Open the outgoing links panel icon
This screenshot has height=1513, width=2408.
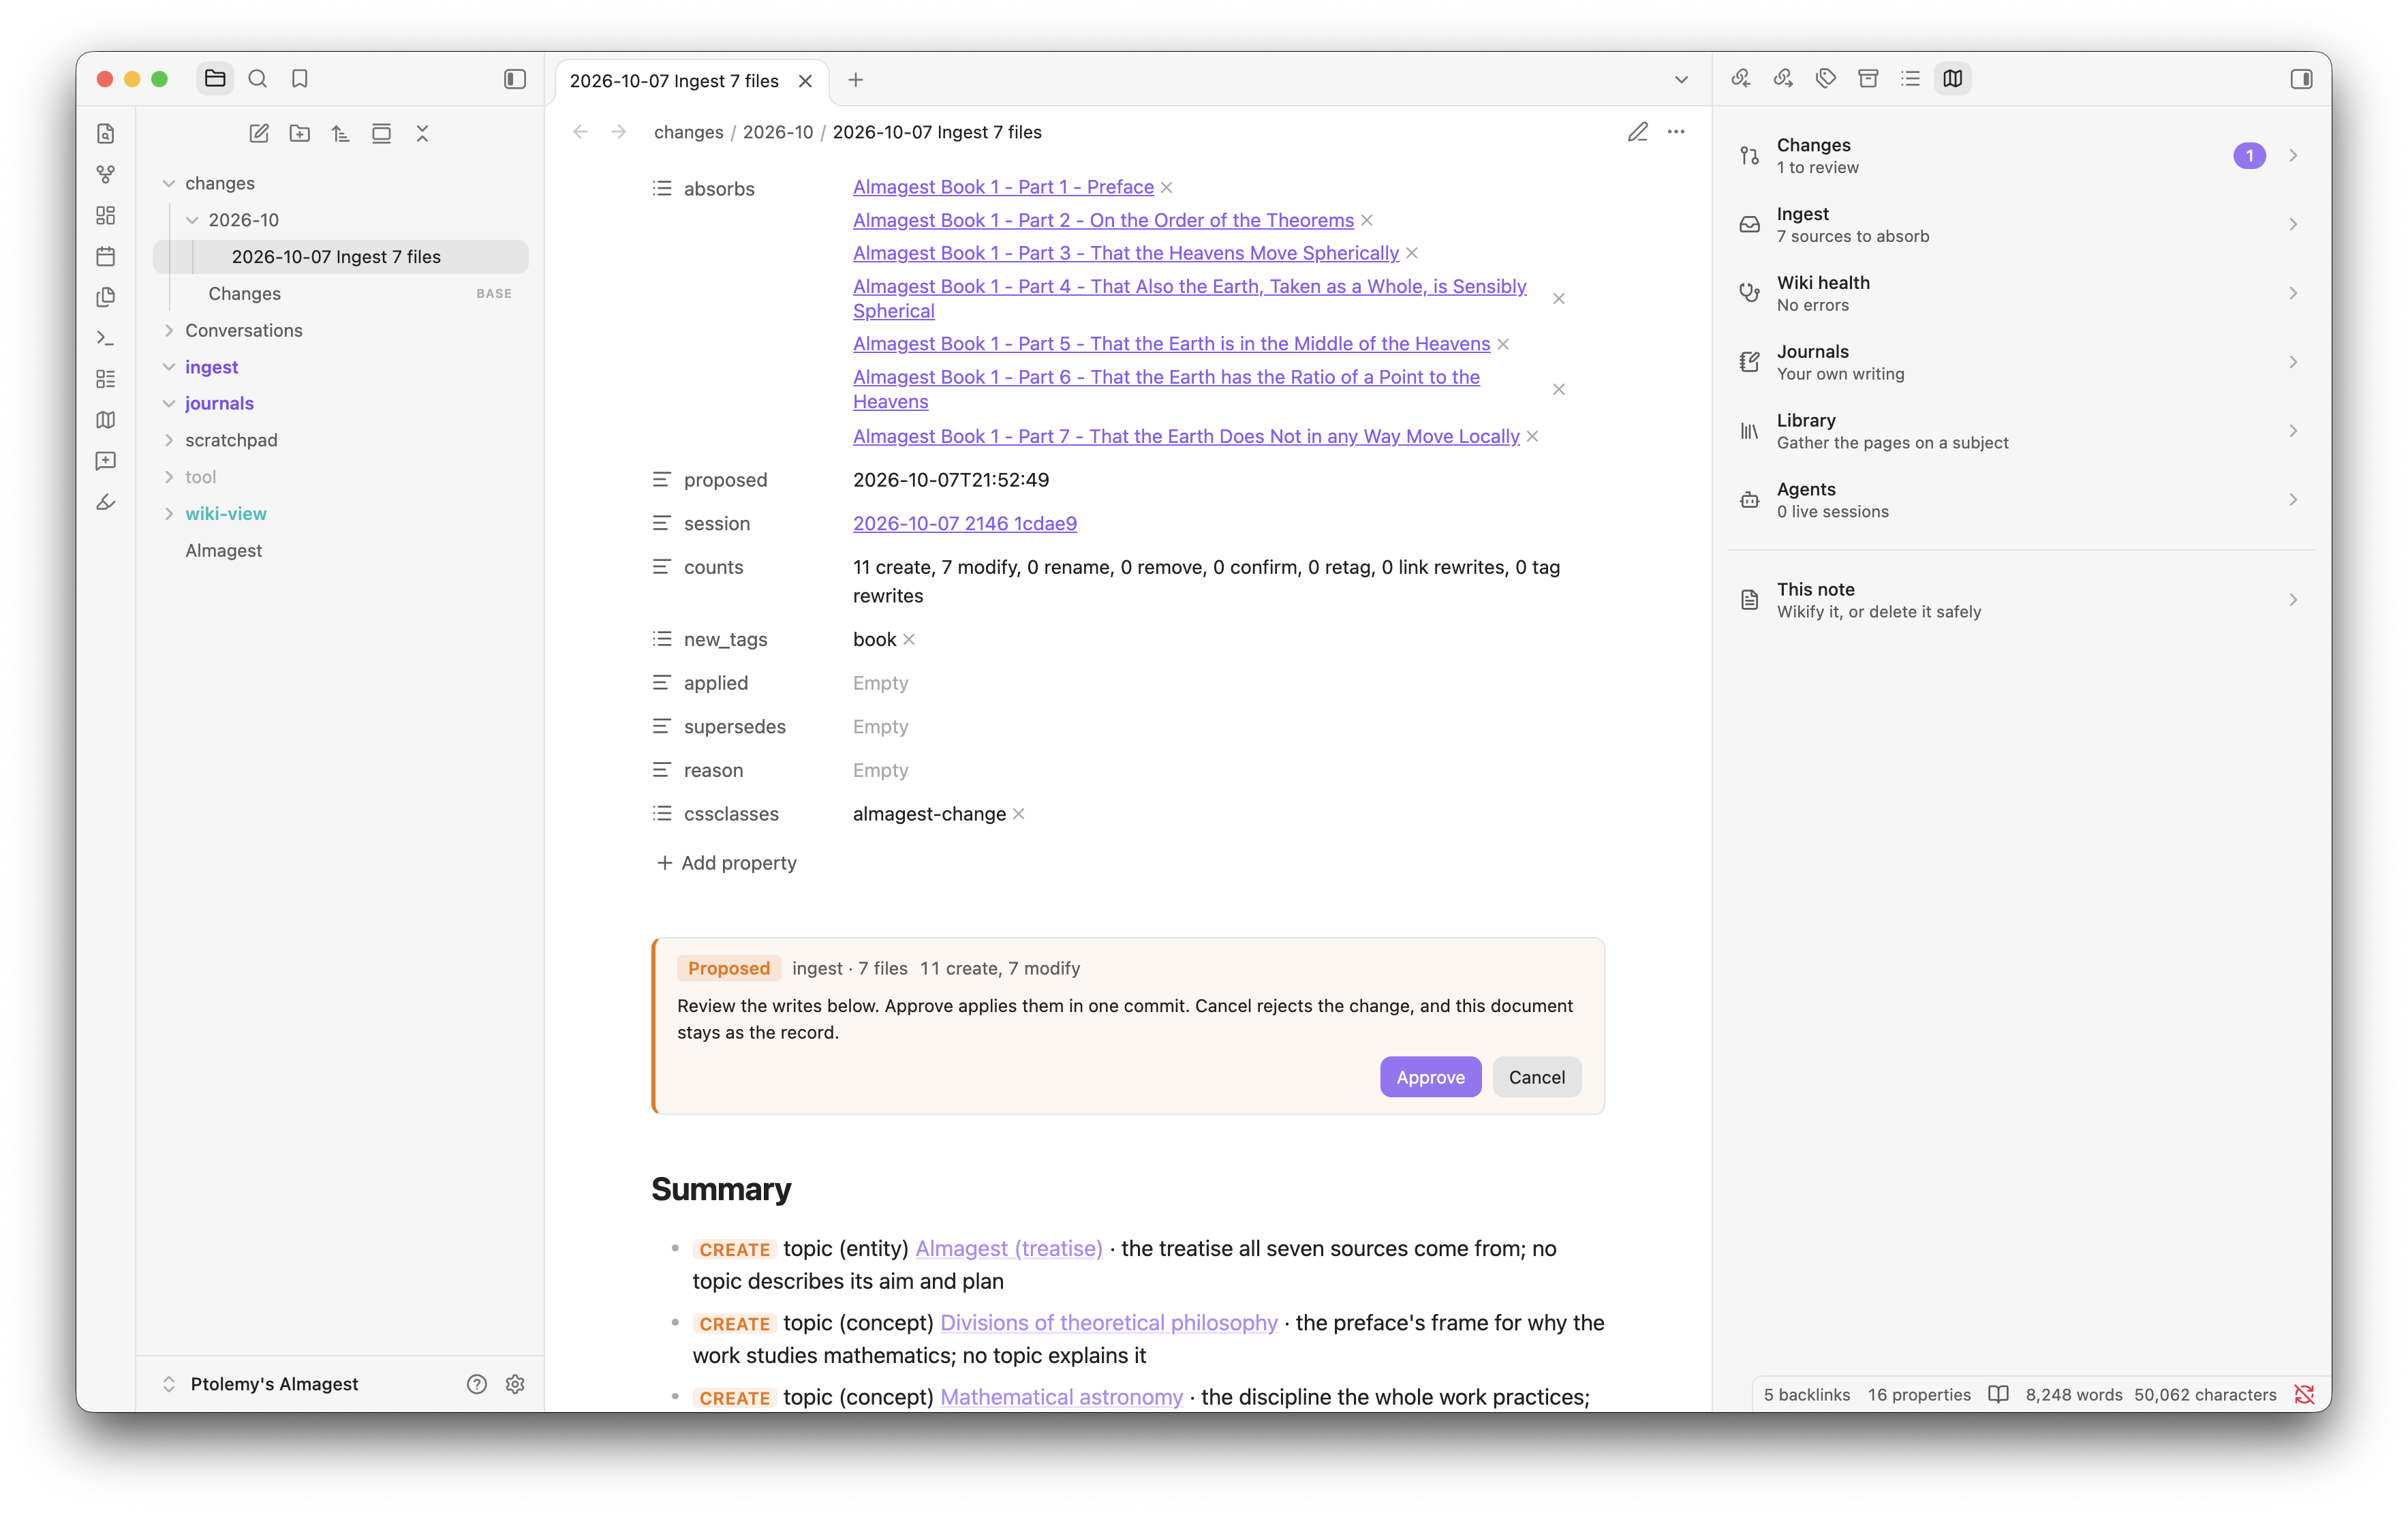pyautogui.click(x=1783, y=78)
